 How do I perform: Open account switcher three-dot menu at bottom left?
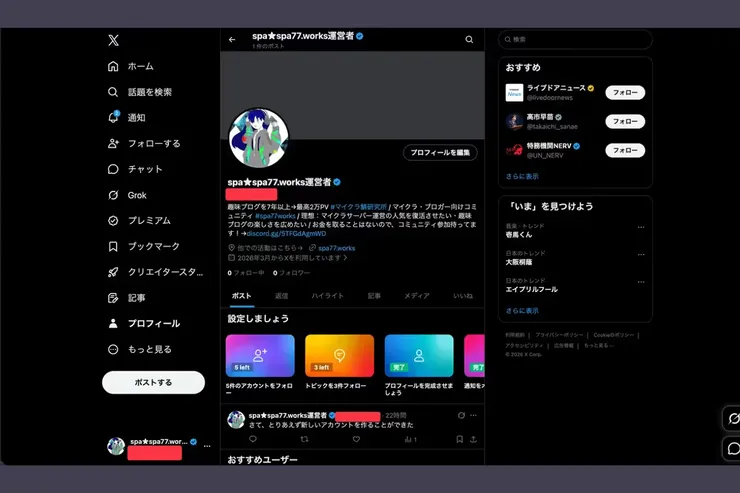(x=207, y=446)
